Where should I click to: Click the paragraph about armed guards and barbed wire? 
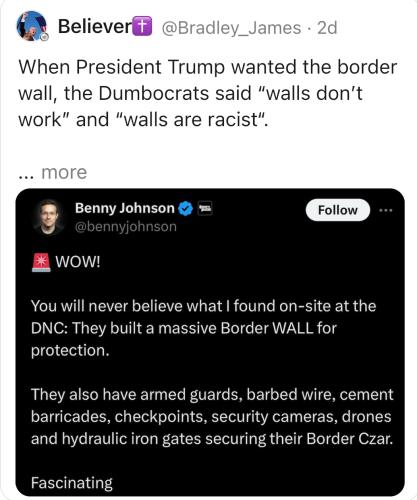(x=212, y=417)
